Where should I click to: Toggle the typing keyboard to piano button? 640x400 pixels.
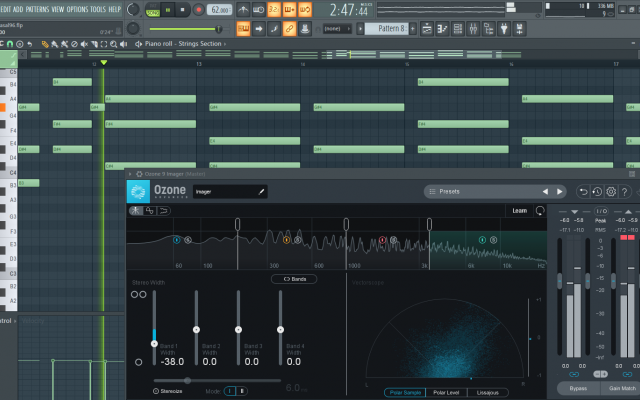(243, 29)
